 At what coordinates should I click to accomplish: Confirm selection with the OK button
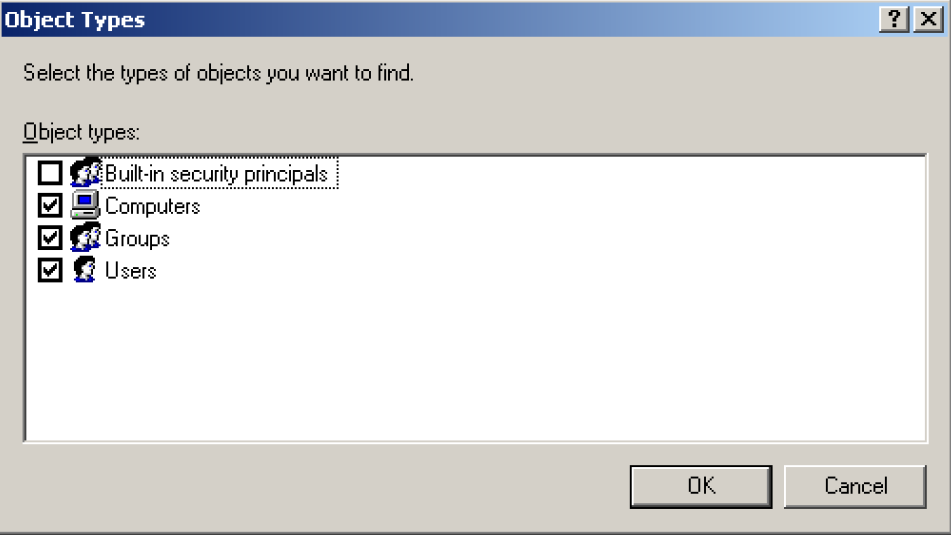(701, 486)
